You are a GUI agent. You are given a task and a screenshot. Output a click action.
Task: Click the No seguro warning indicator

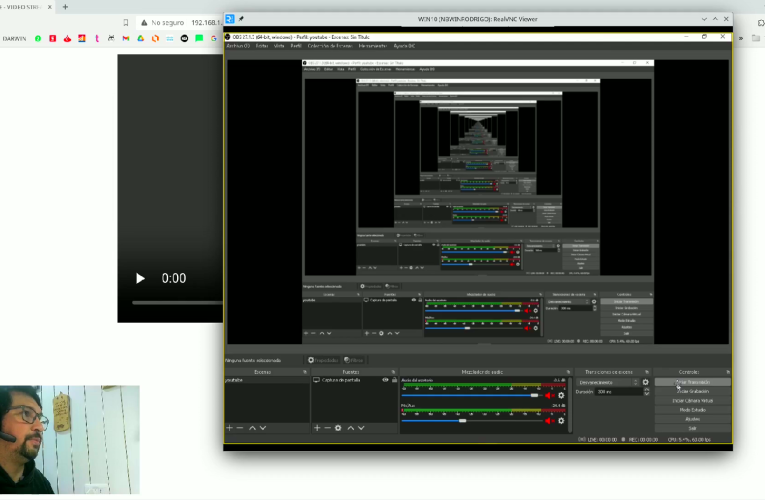point(162,22)
